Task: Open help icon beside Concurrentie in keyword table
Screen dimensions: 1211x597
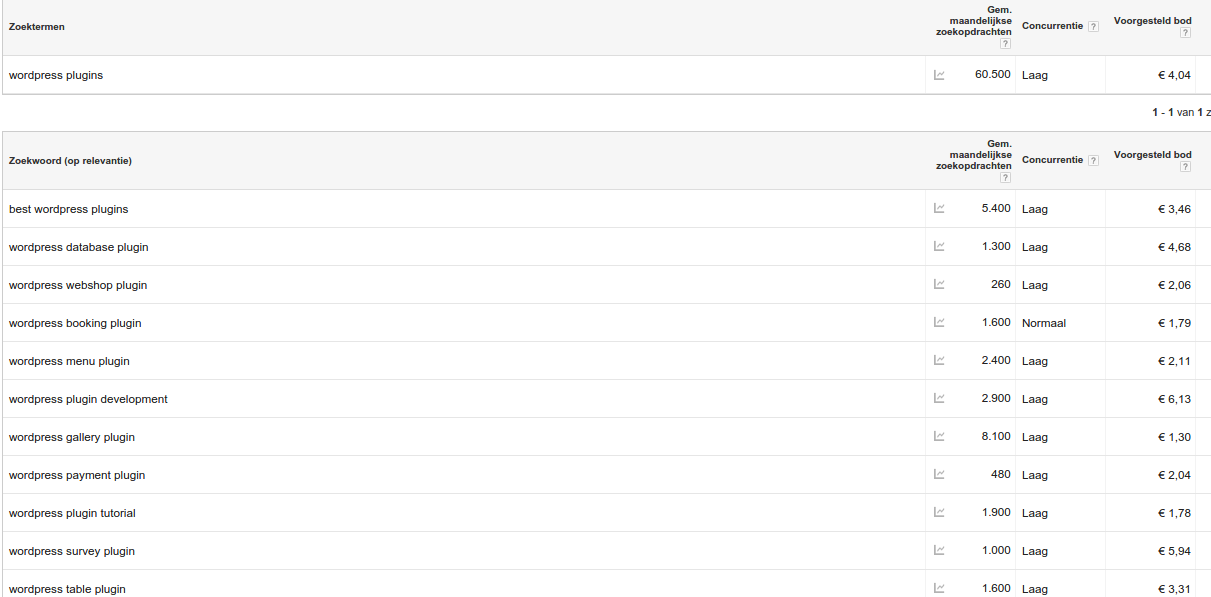Action: pyautogui.click(x=1093, y=161)
